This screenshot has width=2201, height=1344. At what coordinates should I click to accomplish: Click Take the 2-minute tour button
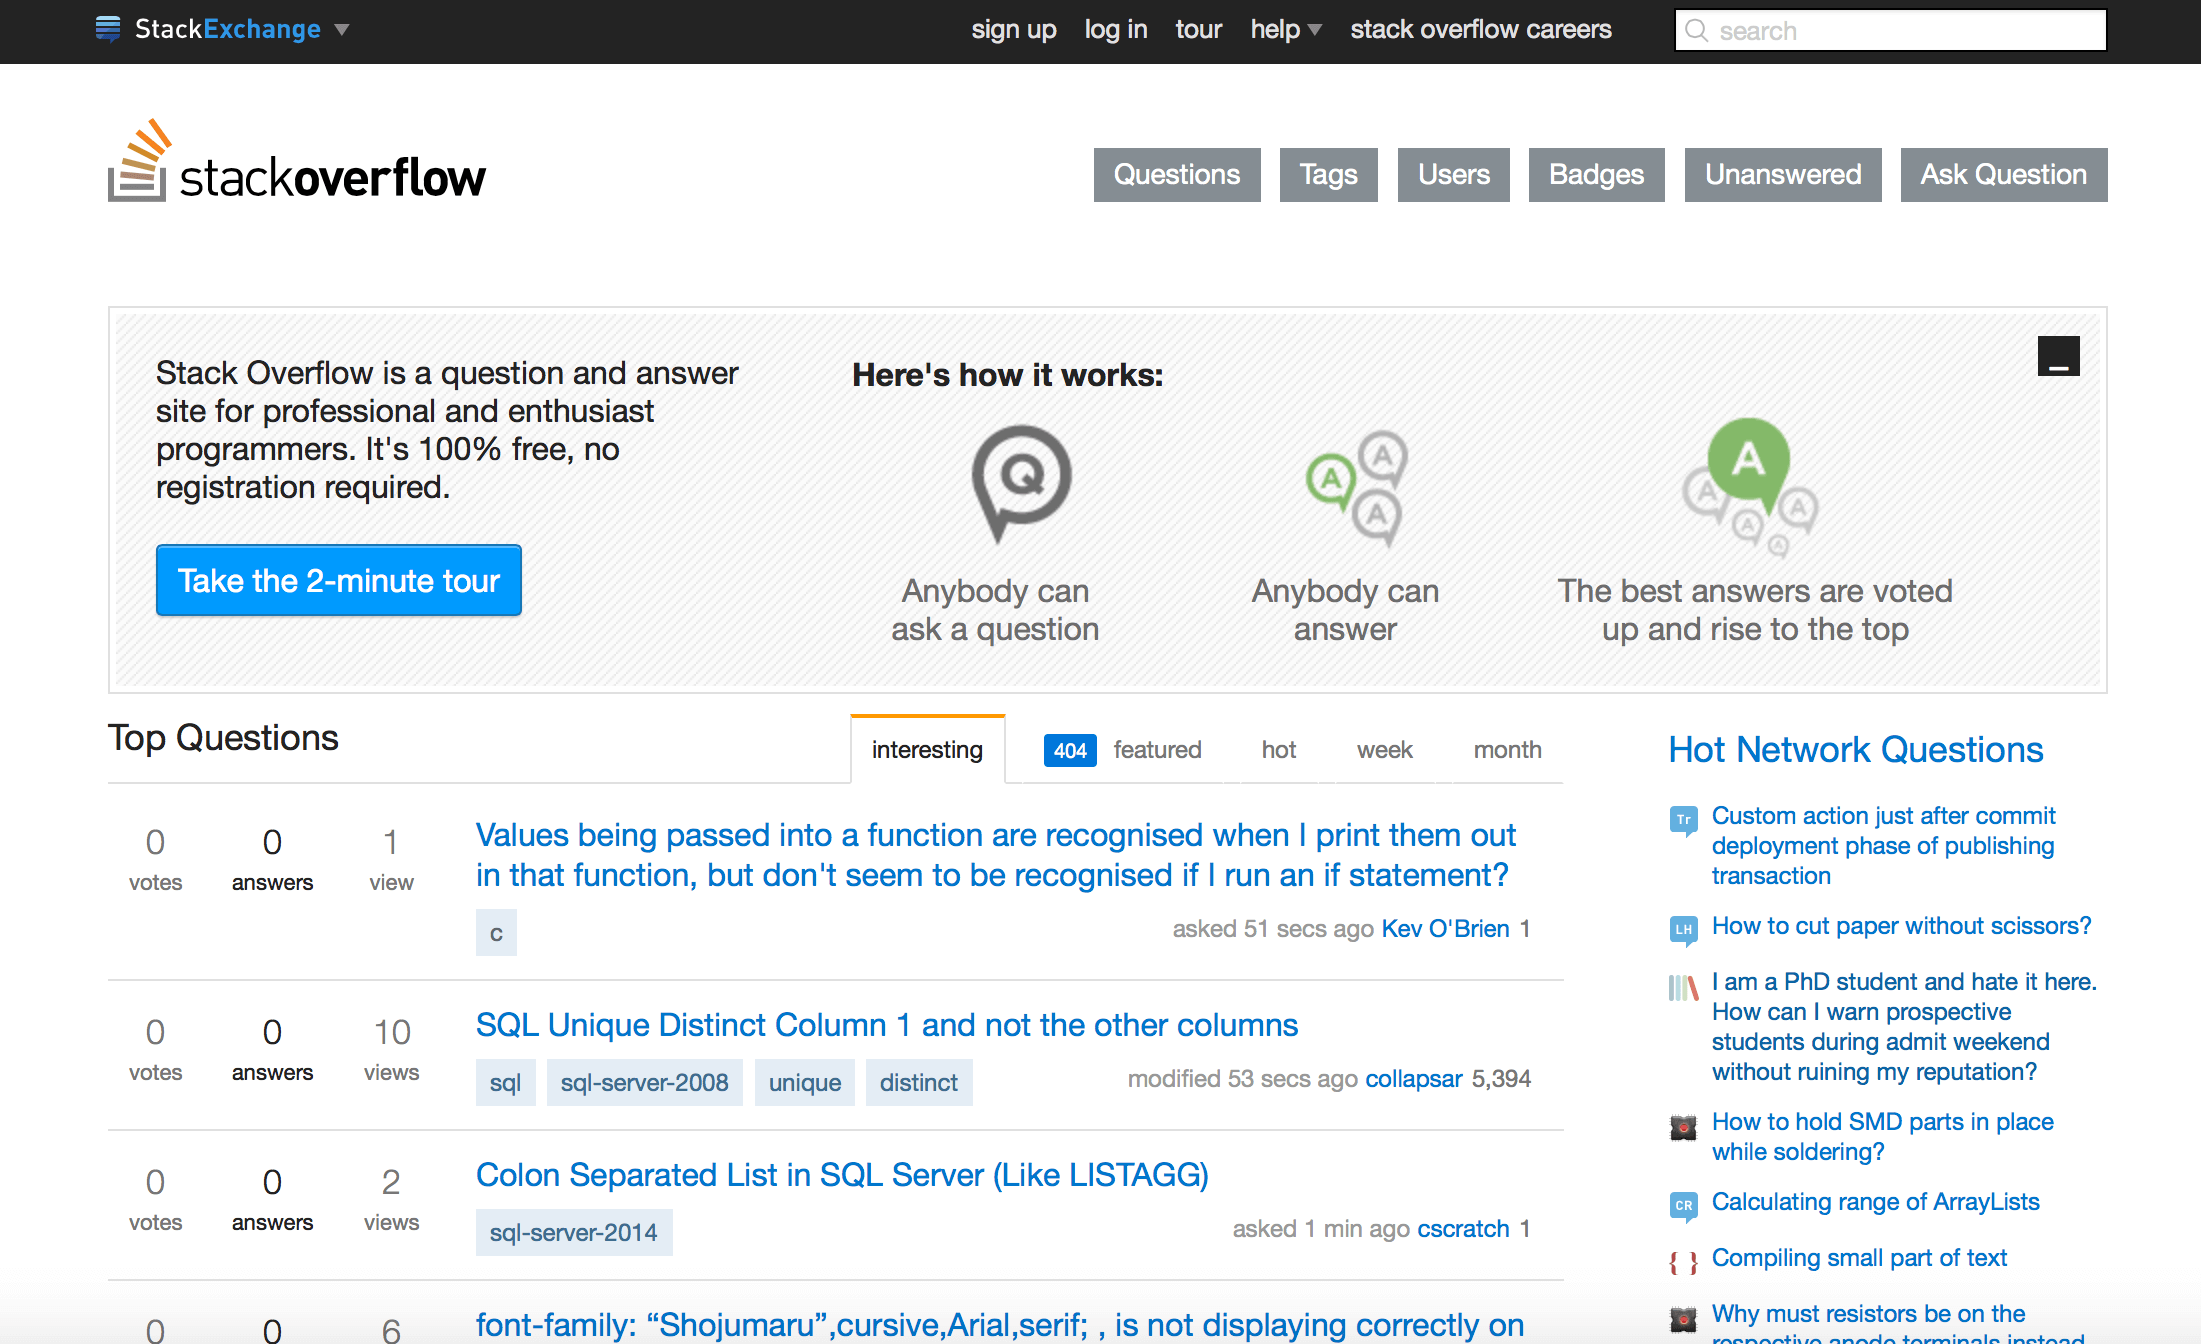[x=339, y=580]
